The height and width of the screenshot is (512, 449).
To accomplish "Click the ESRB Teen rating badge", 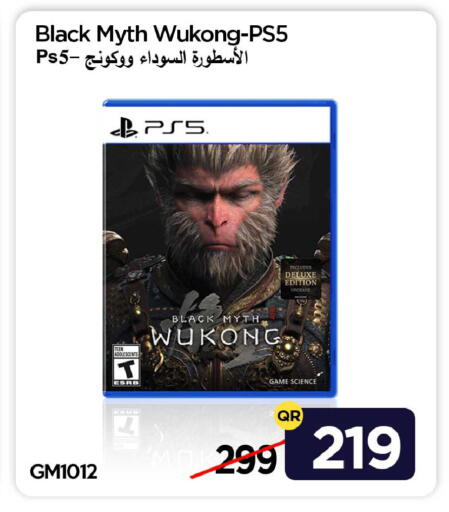I will [x=126, y=365].
